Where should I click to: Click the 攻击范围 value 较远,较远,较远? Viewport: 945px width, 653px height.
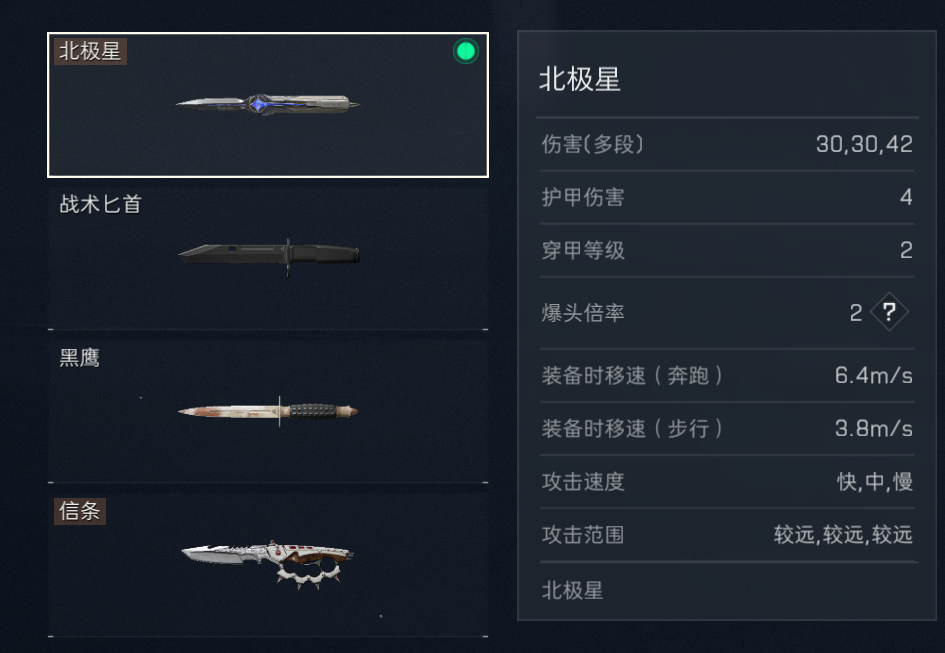843,535
